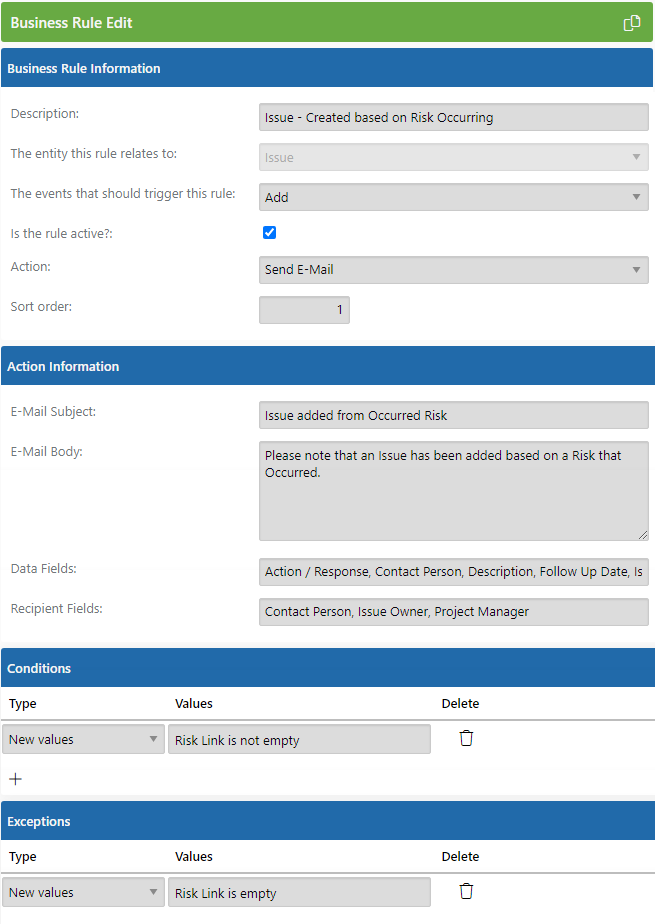Click the 'Is the rule active?:' label
The height and width of the screenshot is (924, 655).
click(61, 233)
